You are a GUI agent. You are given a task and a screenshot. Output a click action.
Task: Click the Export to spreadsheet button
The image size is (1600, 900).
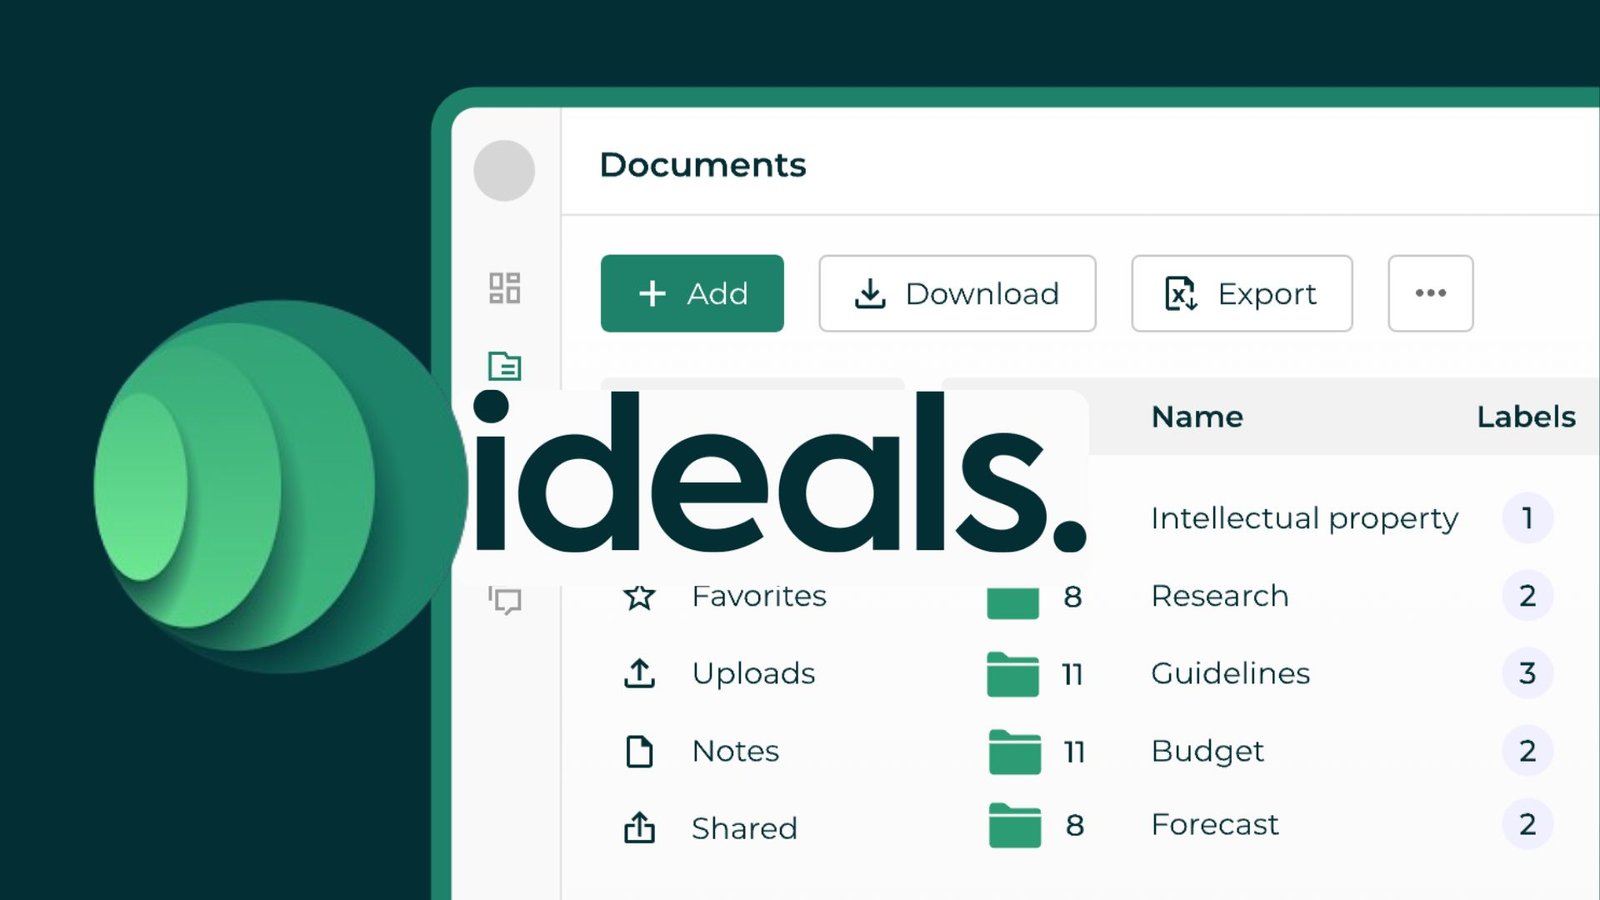(x=1241, y=293)
